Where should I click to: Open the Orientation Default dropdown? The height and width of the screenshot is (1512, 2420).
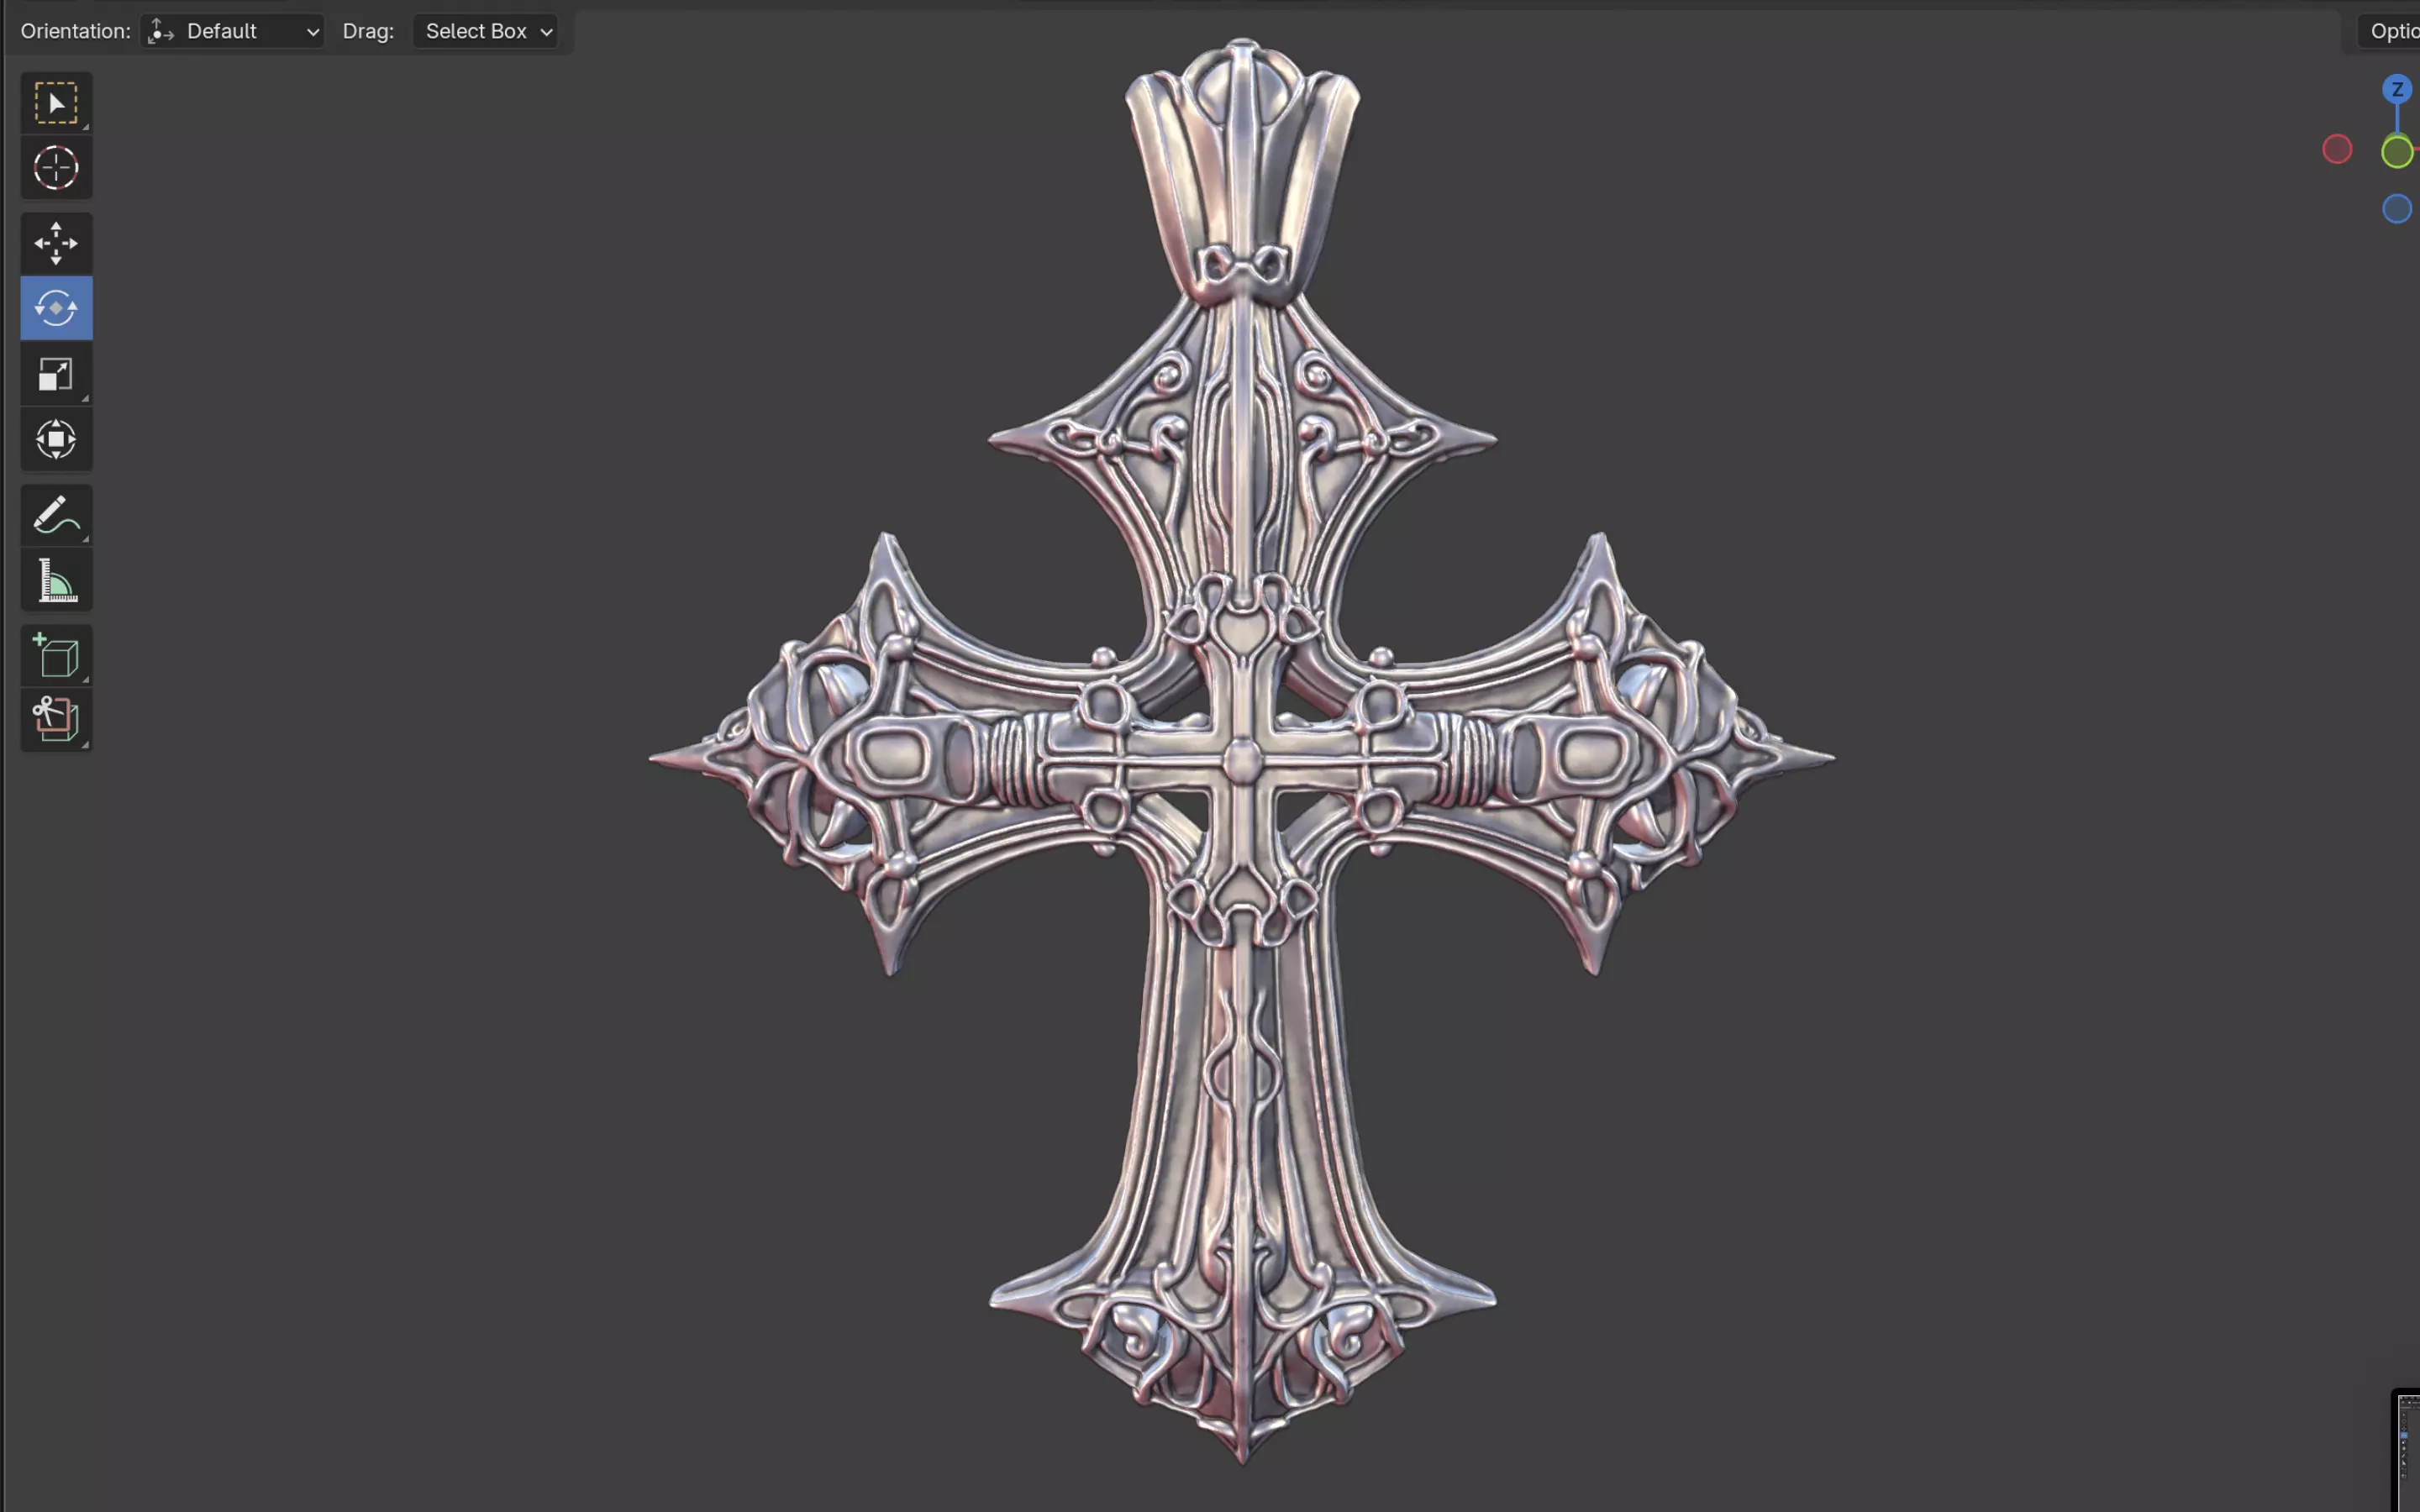233,31
